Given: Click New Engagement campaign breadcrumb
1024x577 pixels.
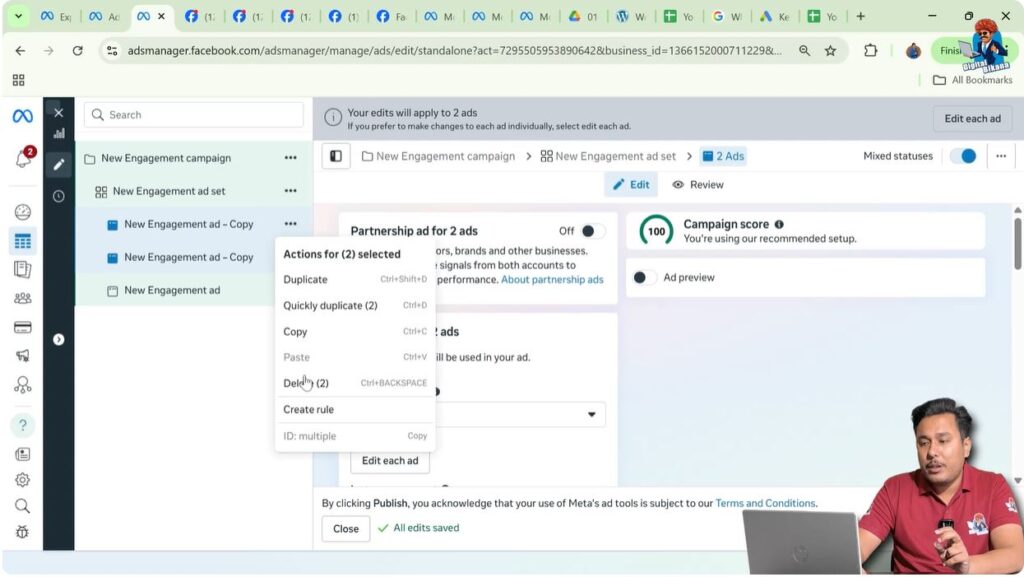Looking at the screenshot, I should click(x=438, y=156).
